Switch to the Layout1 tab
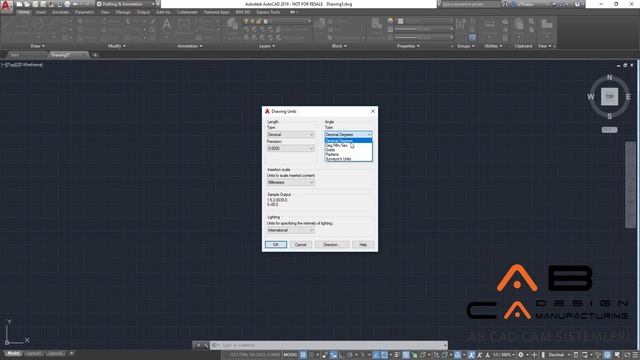The image size is (640, 360). (34, 353)
